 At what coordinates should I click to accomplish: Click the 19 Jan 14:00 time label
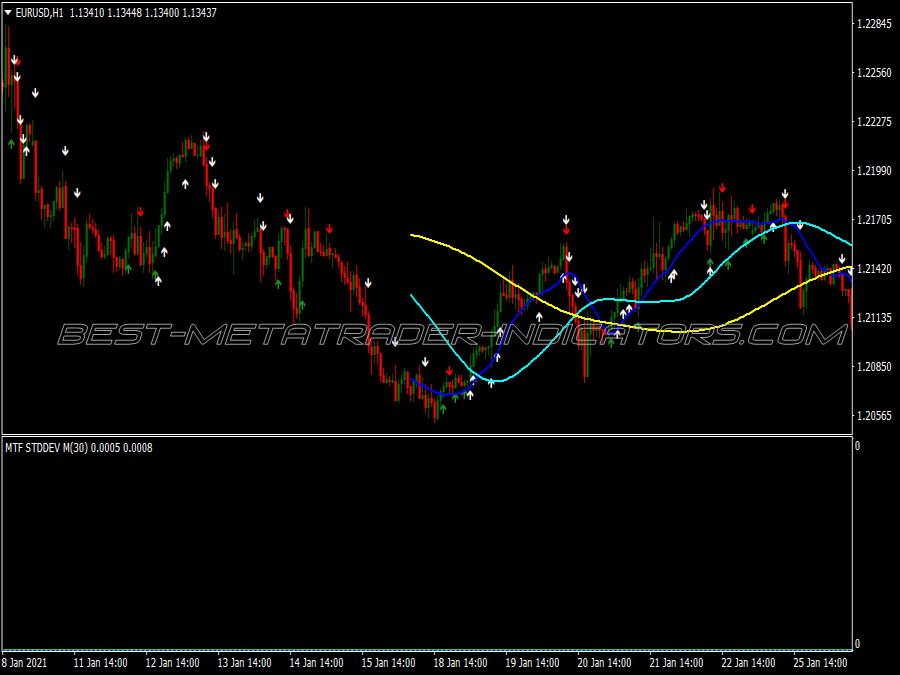532,662
